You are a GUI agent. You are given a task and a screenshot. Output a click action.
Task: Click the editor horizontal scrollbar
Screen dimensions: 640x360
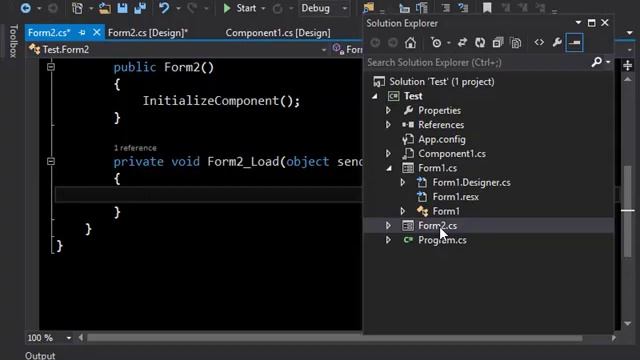(334, 338)
